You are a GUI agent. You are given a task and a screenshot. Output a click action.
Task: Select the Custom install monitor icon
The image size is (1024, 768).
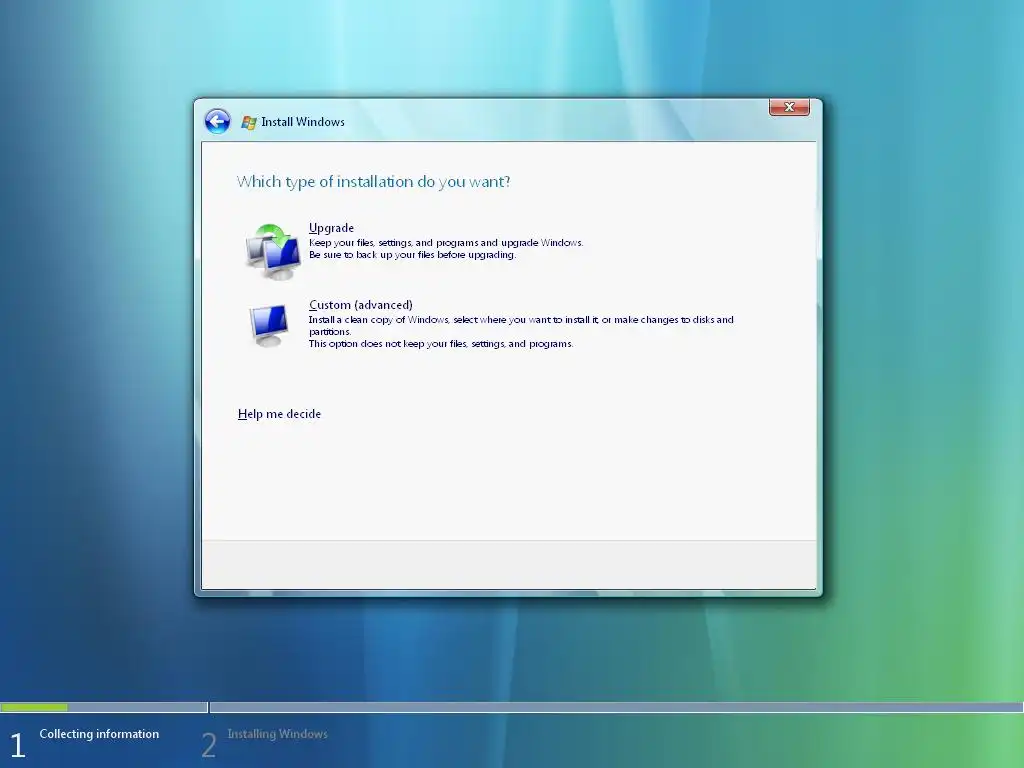coord(269,325)
